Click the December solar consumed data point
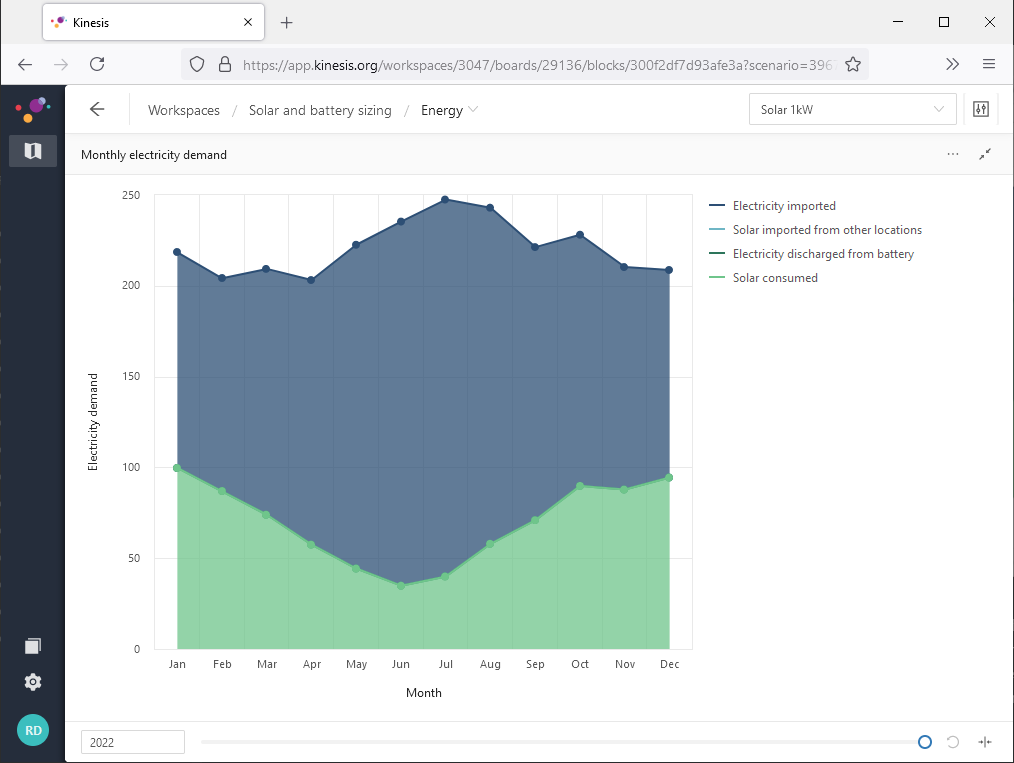1014x763 pixels. tap(669, 478)
